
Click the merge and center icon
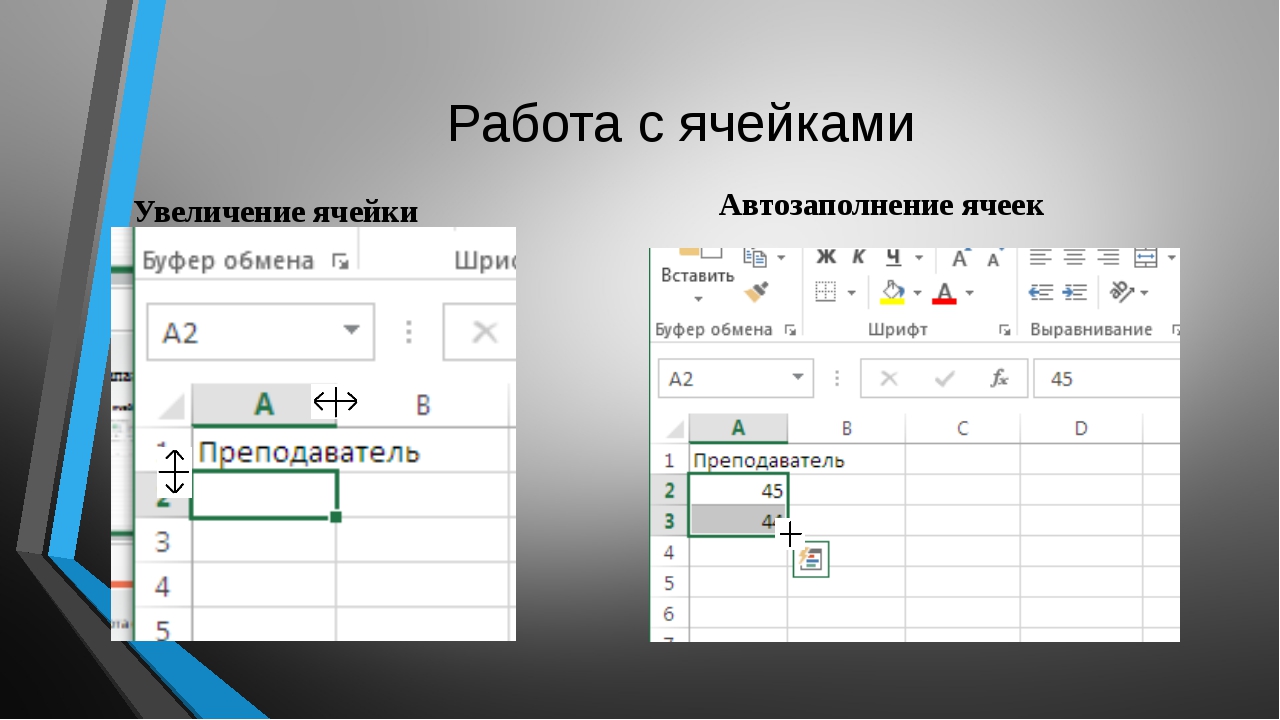pos(1146,258)
